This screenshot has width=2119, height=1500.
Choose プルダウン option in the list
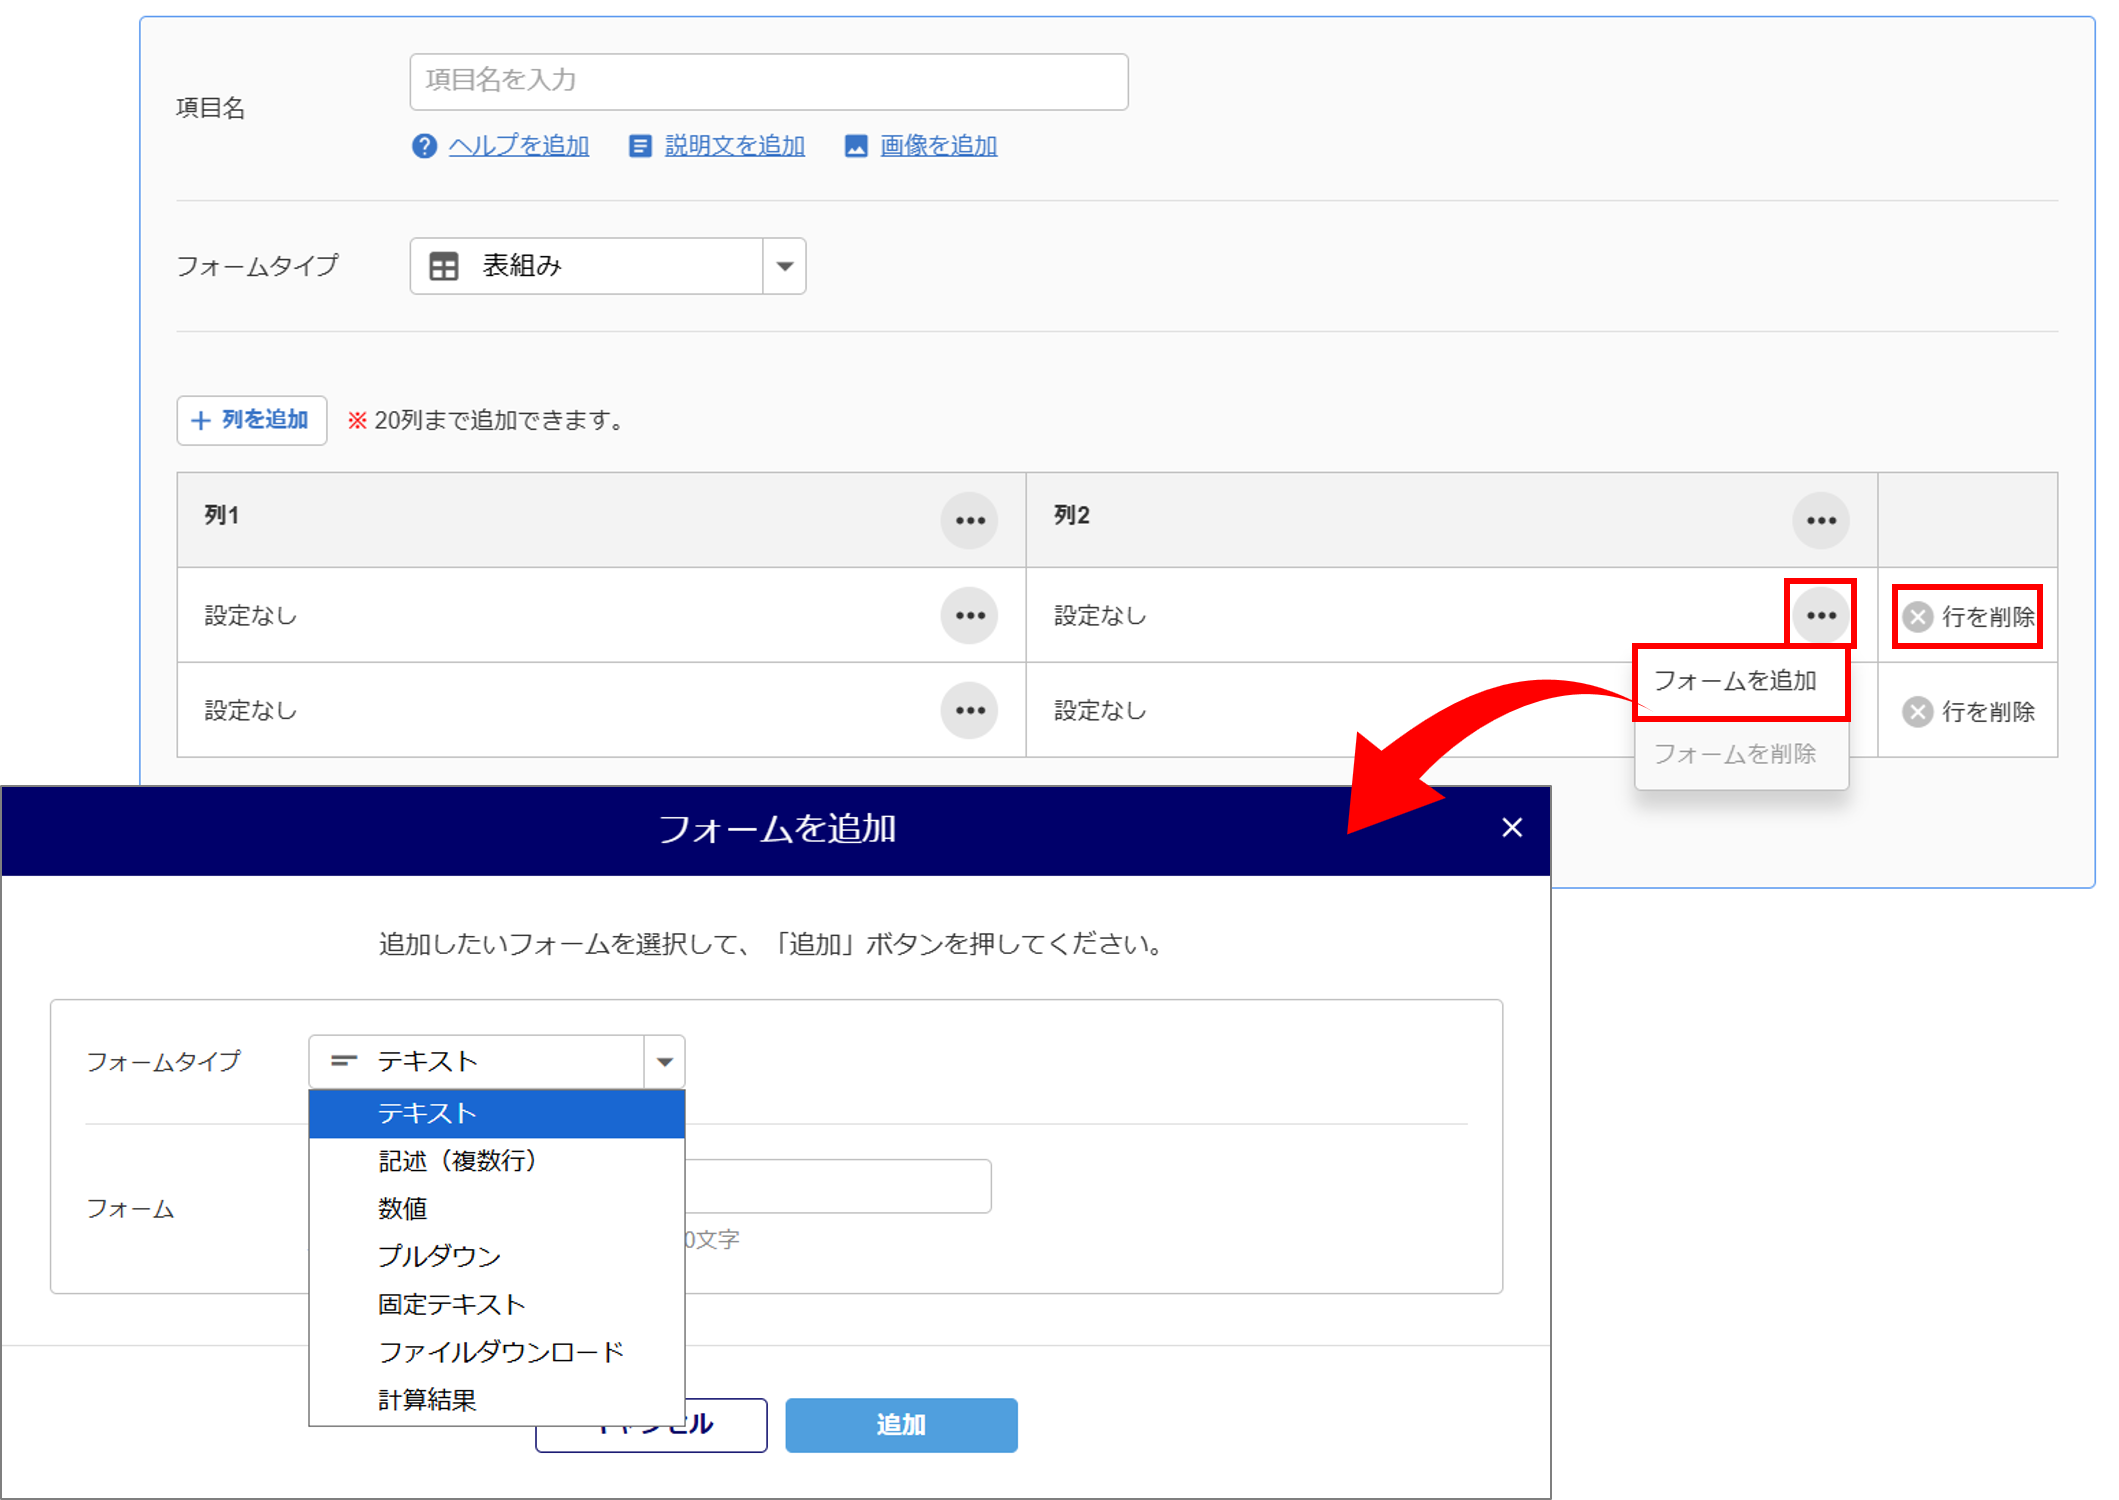pyautogui.click(x=439, y=1256)
